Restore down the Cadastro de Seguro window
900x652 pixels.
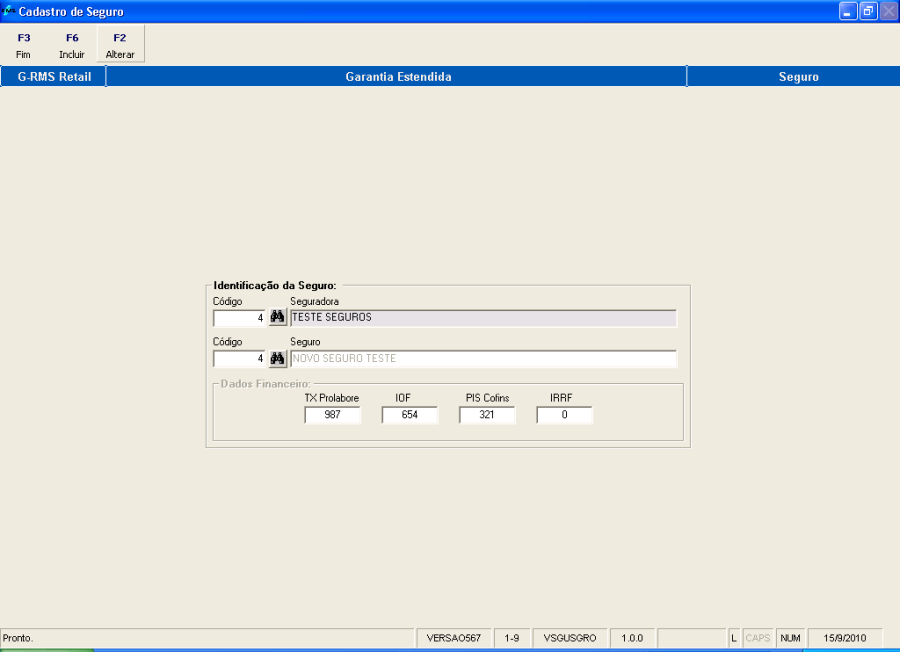(868, 11)
